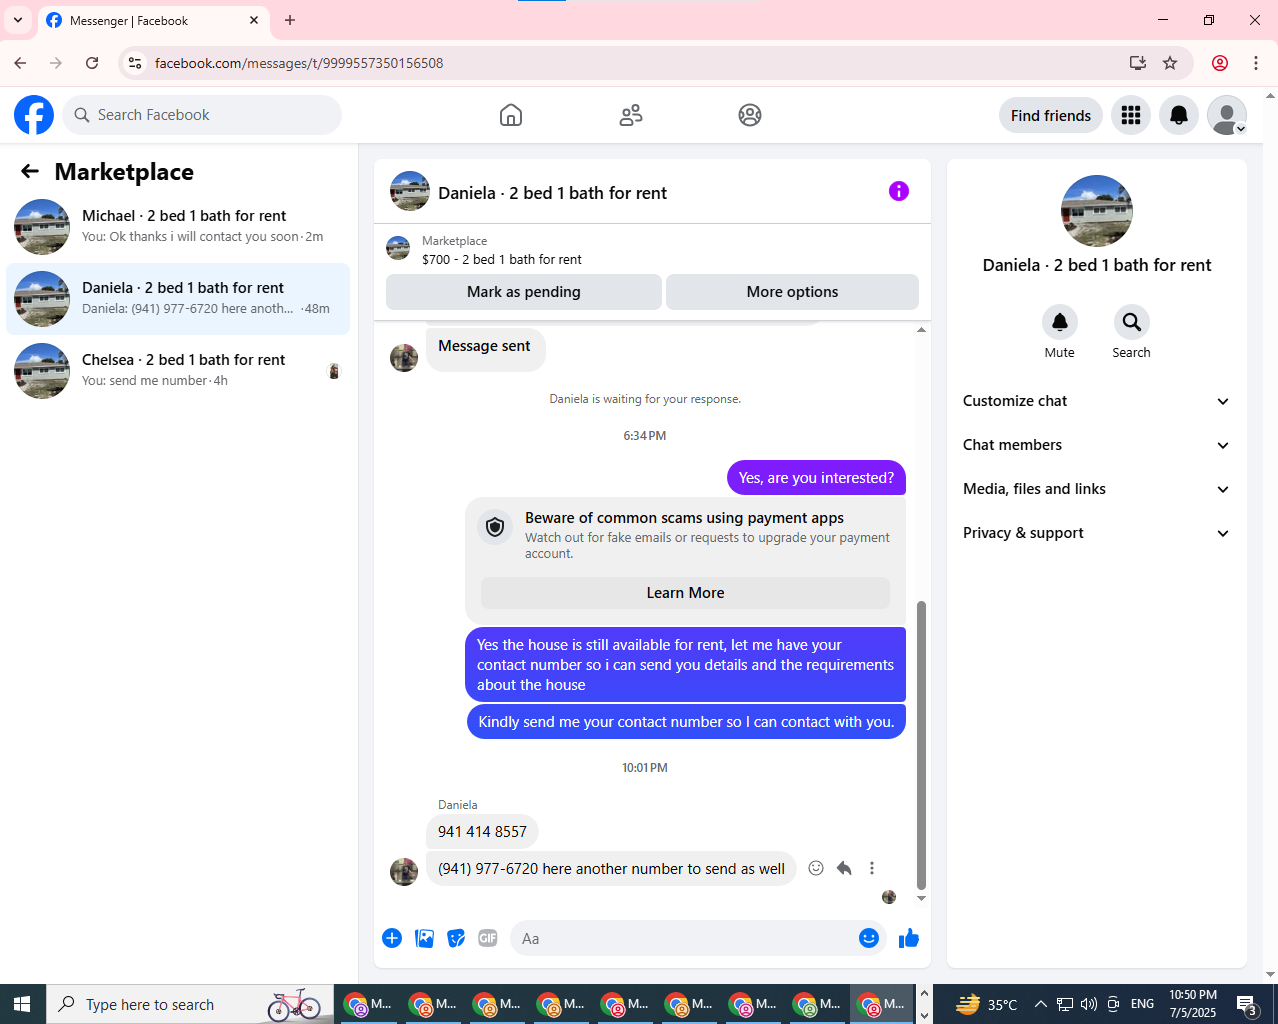The height and width of the screenshot is (1024, 1278).
Task: Go to Home feed icon
Action: (x=511, y=115)
